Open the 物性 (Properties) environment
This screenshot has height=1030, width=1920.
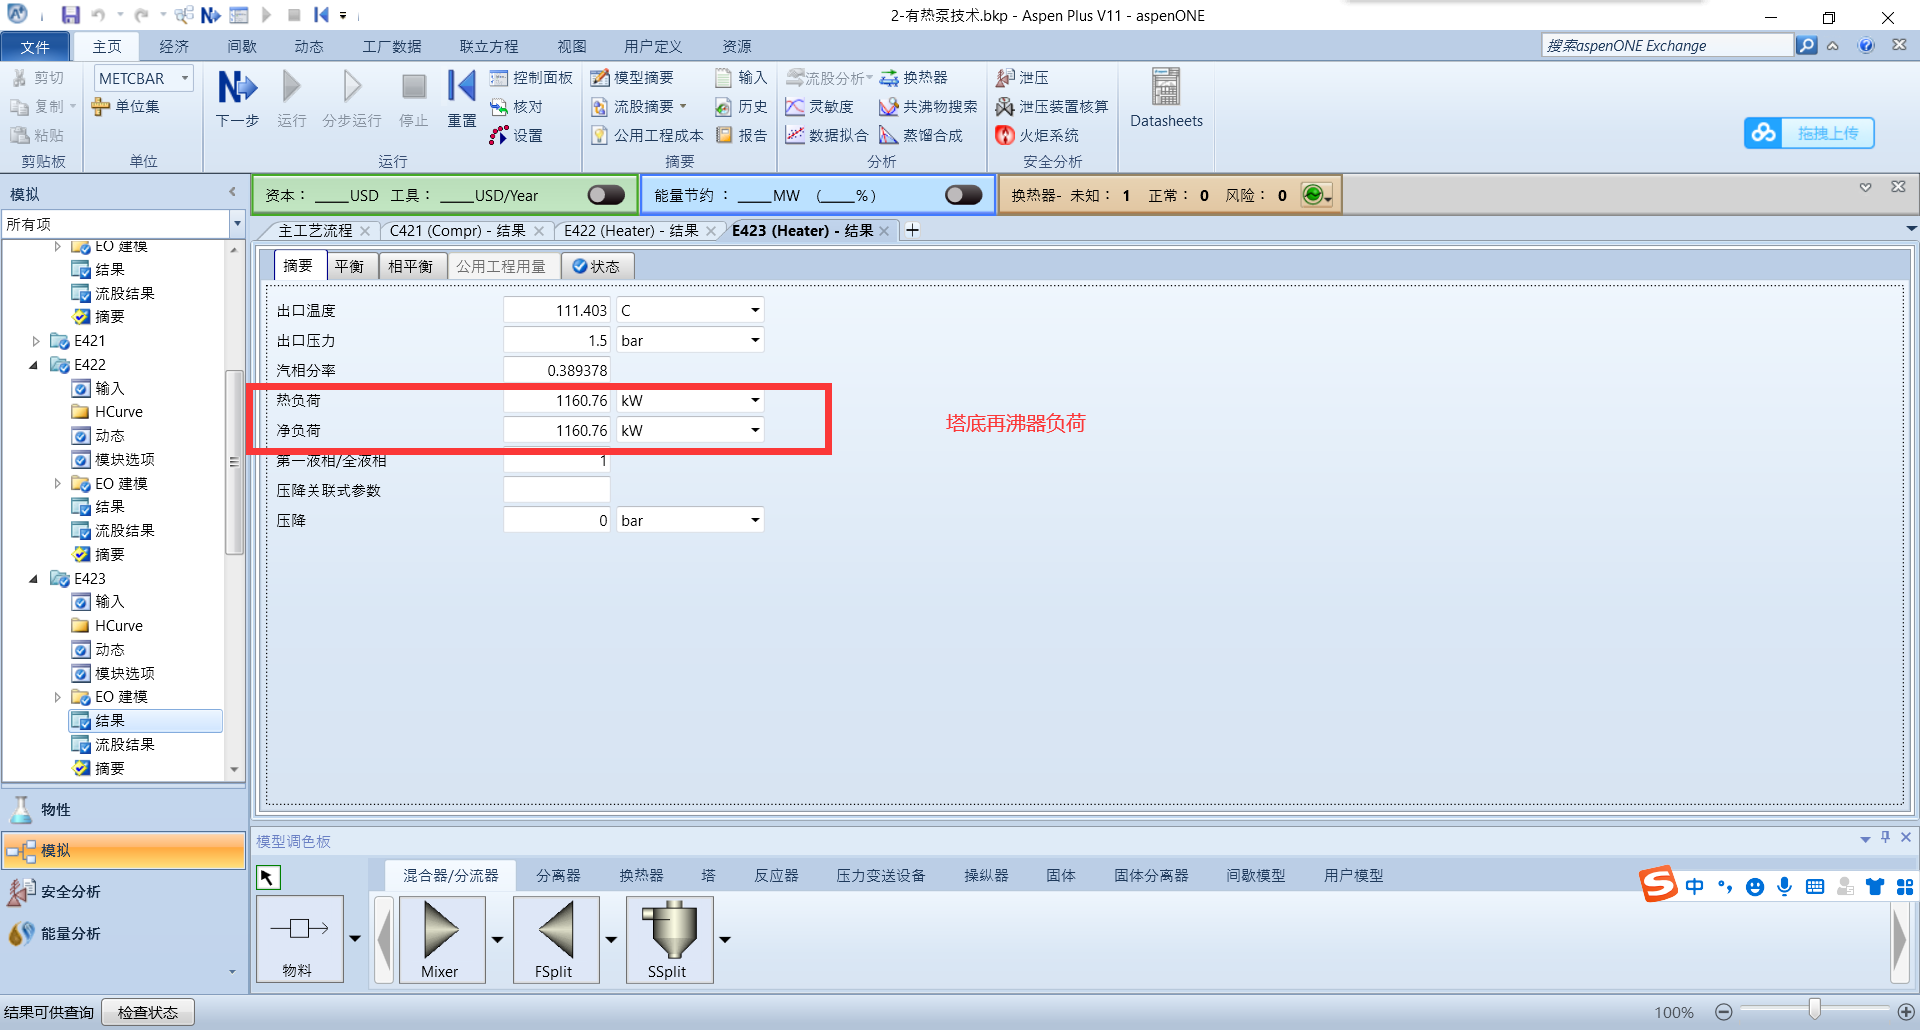124,810
